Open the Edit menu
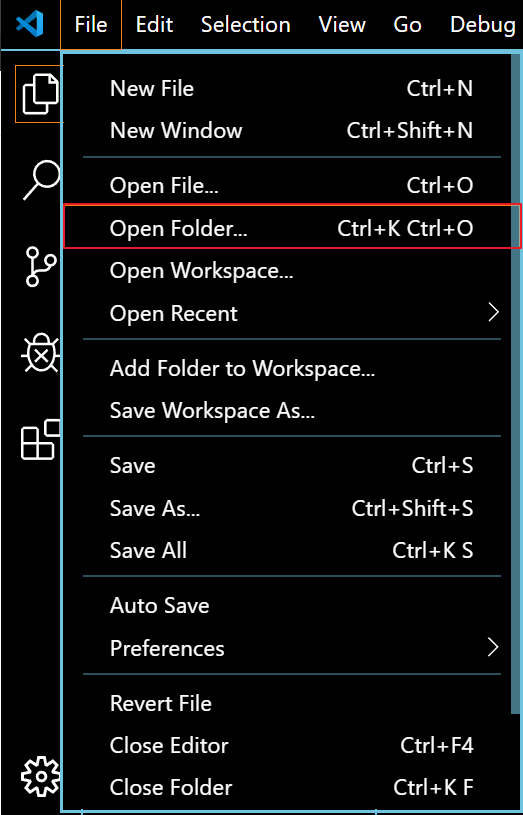The height and width of the screenshot is (815, 523). click(x=154, y=24)
